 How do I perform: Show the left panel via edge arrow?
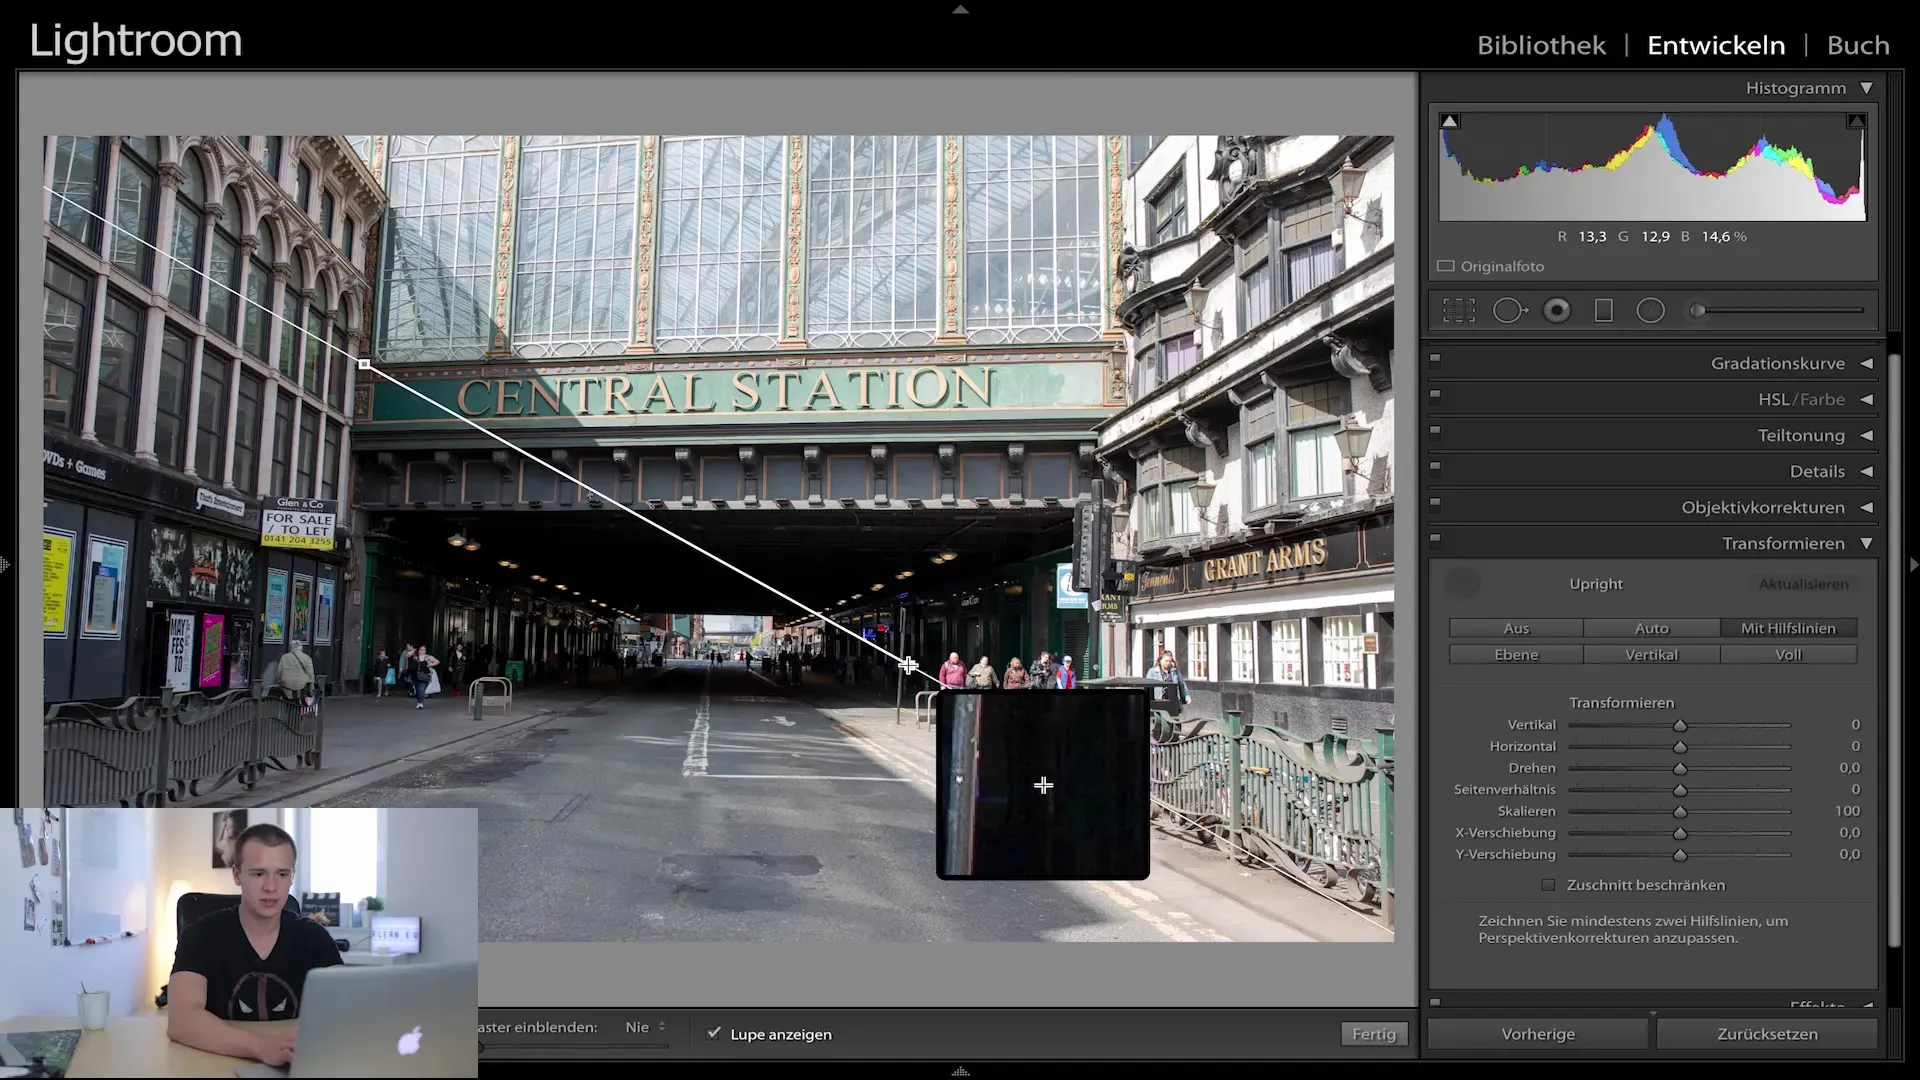pyautogui.click(x=5, y=565)
